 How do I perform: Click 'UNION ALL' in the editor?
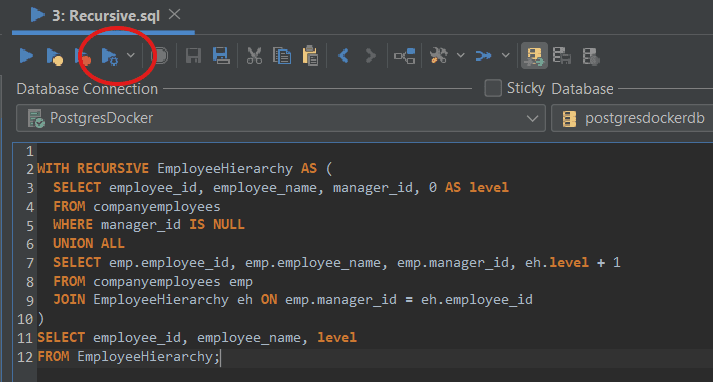point(89,244)
